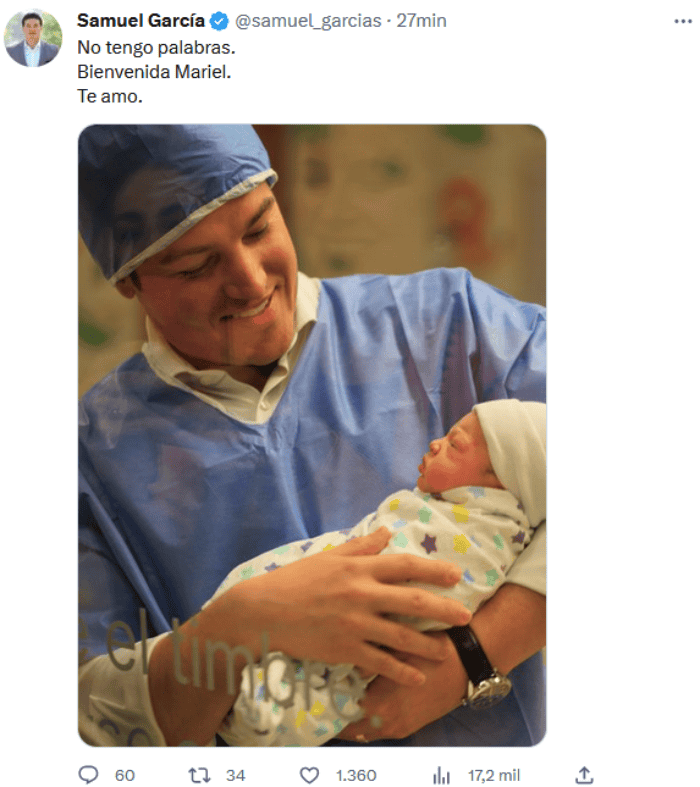Expand the photo of the man holding a baby
The height and width of the screenshot is (787, 700).
pyautogui.click(x=312, y=435)
